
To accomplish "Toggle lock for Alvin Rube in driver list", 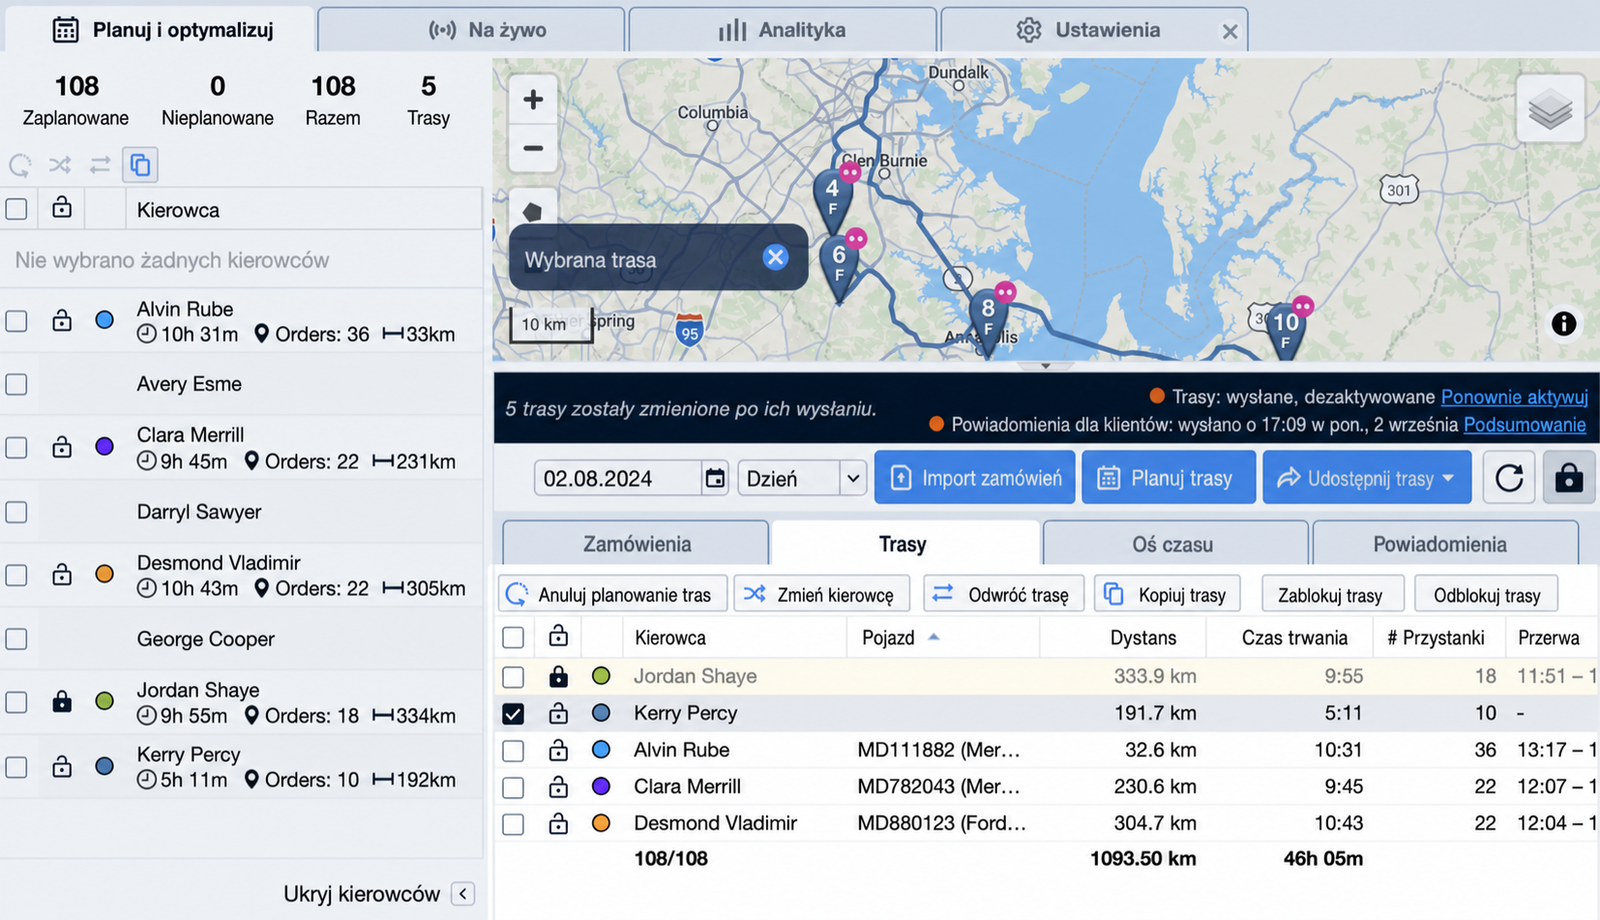I will coord(62,321).
